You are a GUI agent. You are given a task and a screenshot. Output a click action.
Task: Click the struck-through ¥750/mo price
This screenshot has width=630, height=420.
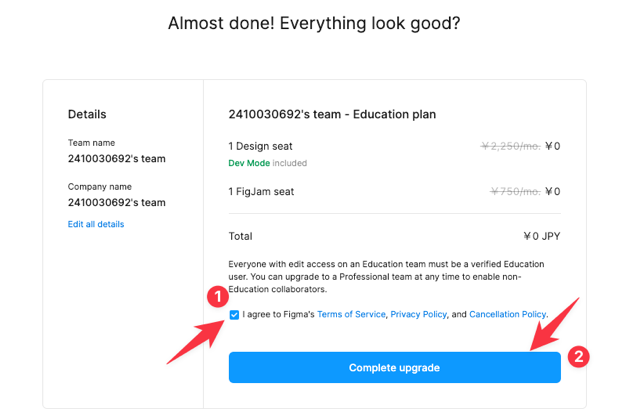coord(515,192)
